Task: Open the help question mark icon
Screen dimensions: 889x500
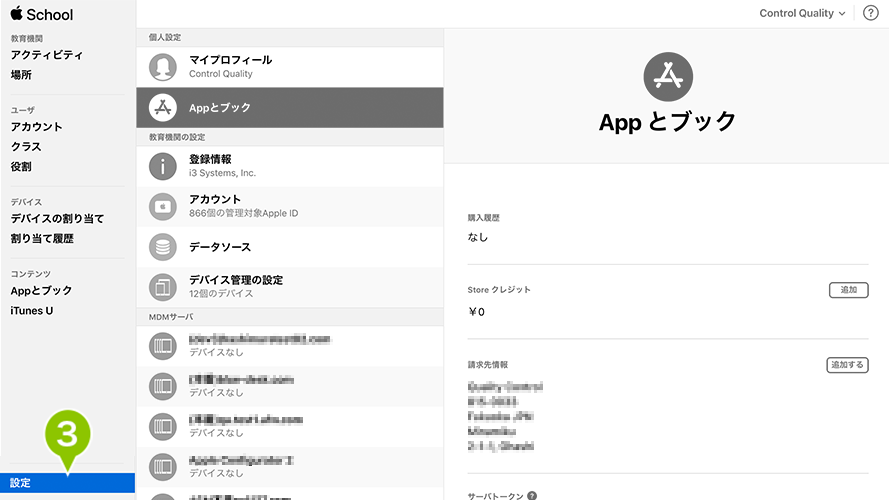Action: pyautogui.click(x=870, y=13)
